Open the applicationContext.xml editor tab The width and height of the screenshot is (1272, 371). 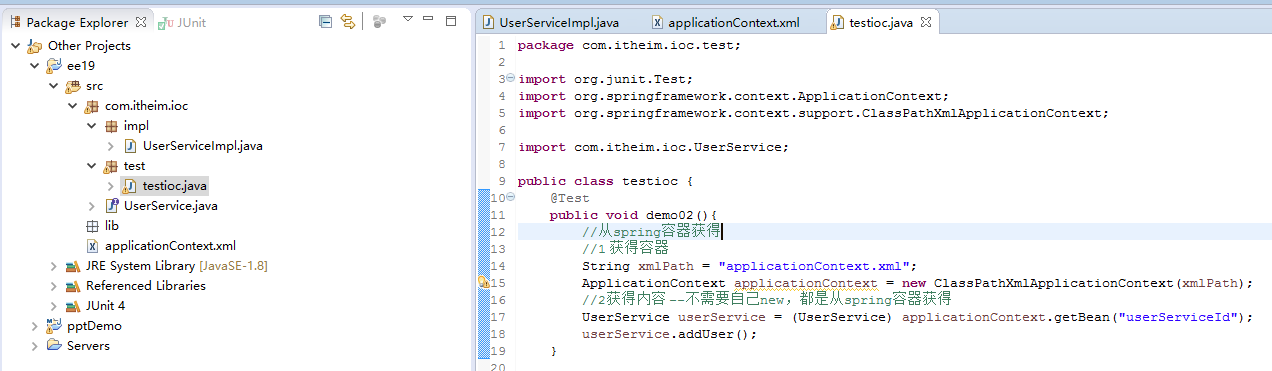click(x=725, y=22)
